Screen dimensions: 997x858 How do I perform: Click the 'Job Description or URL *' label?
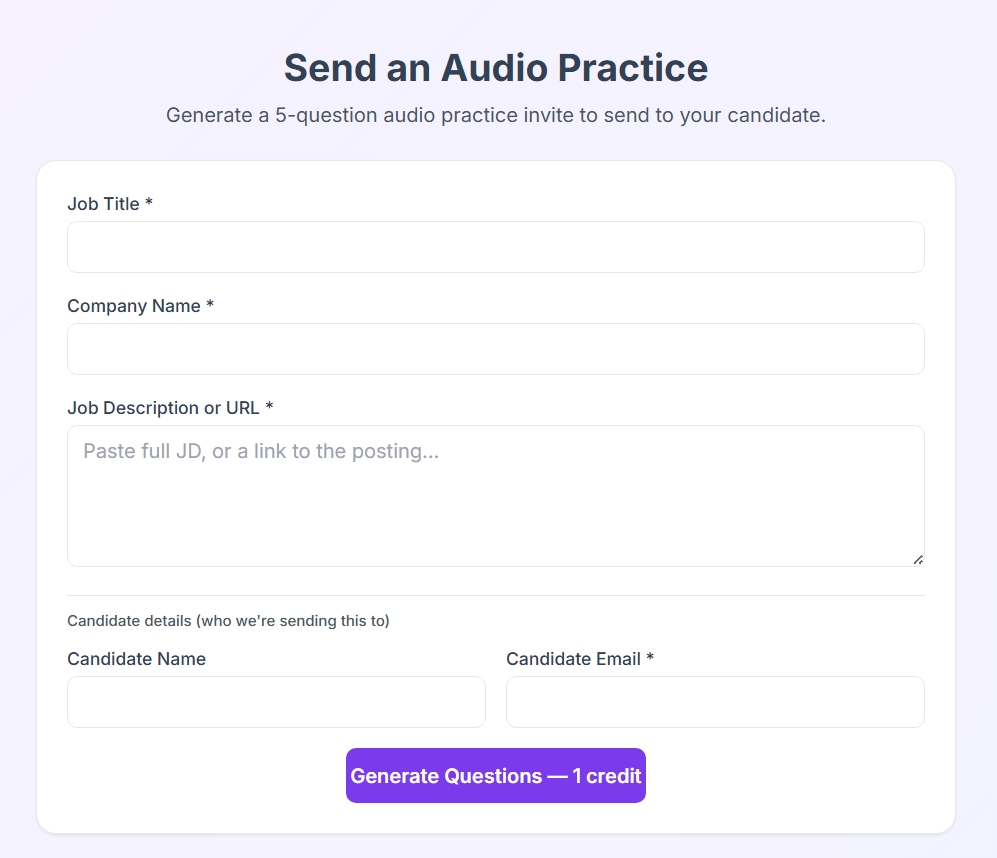pyautogui.click(x=170, y=408)
